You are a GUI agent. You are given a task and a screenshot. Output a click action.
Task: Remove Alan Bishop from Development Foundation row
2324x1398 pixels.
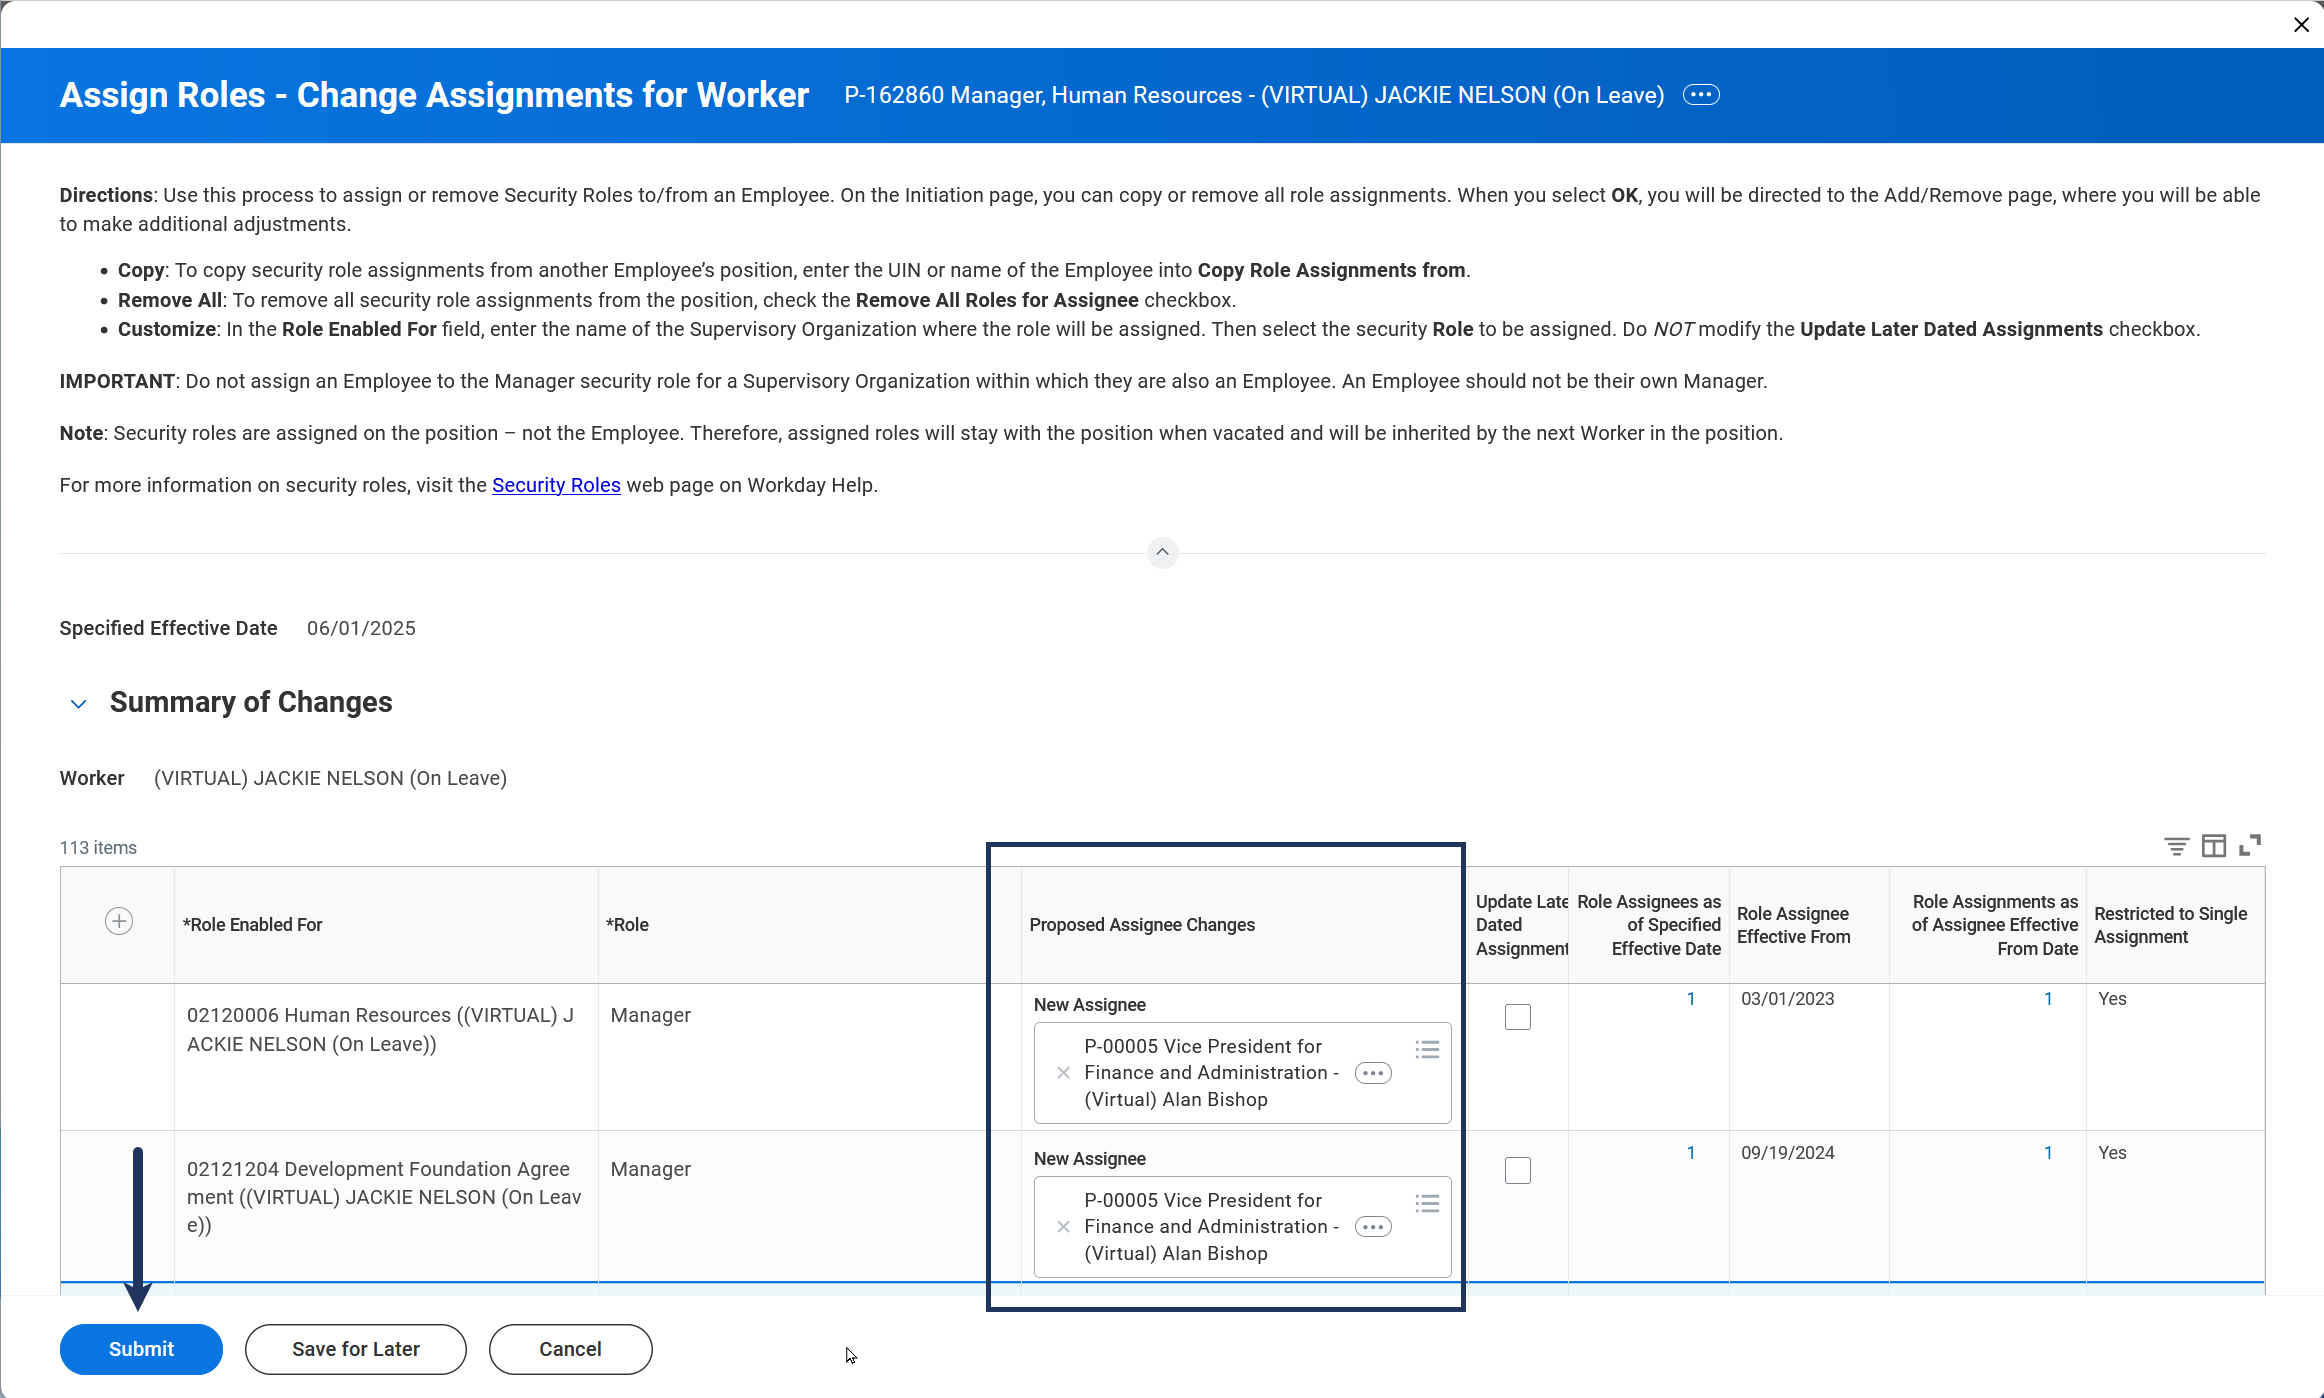click(x=1063, y=1227)
